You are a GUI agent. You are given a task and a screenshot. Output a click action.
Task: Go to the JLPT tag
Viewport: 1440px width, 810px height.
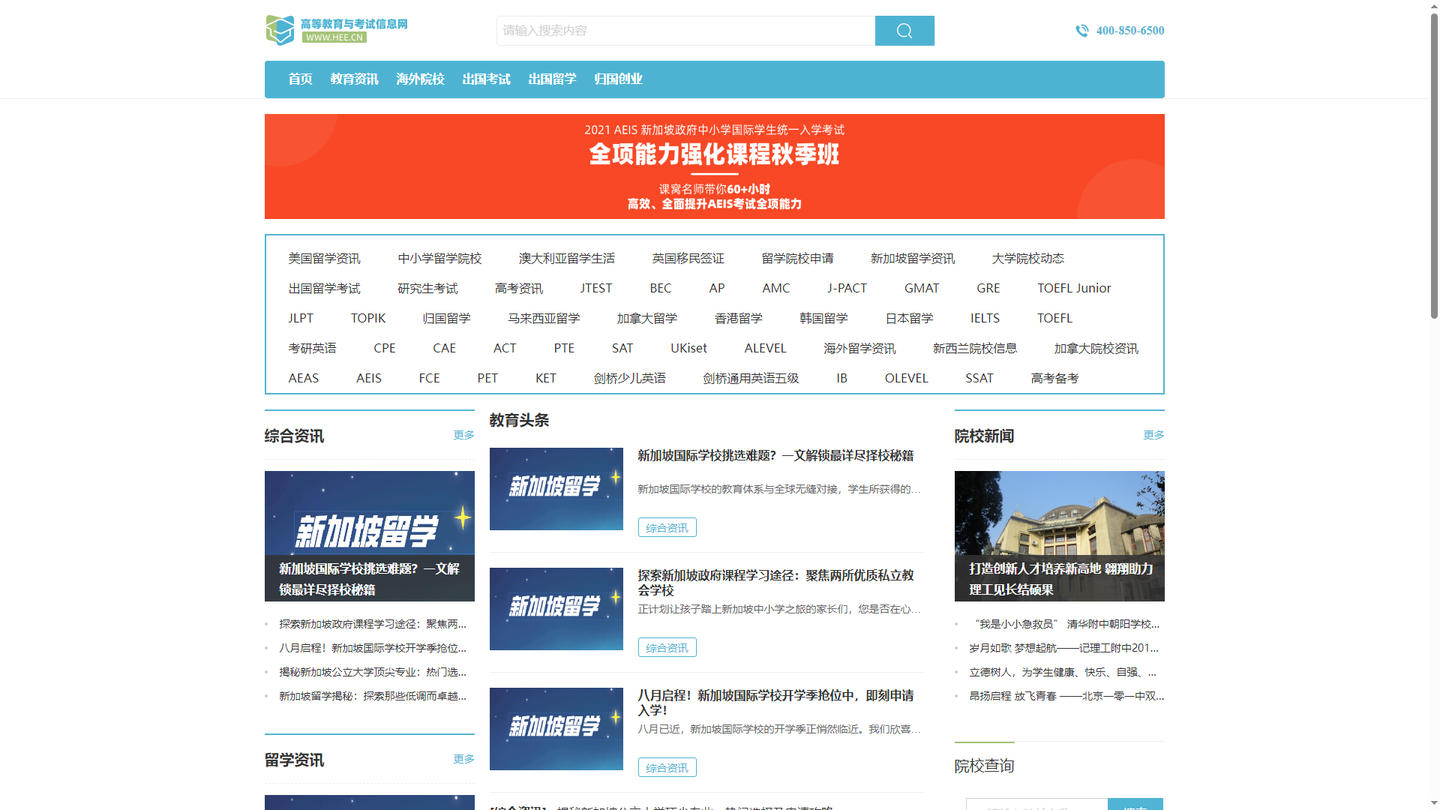pos(301,318)
